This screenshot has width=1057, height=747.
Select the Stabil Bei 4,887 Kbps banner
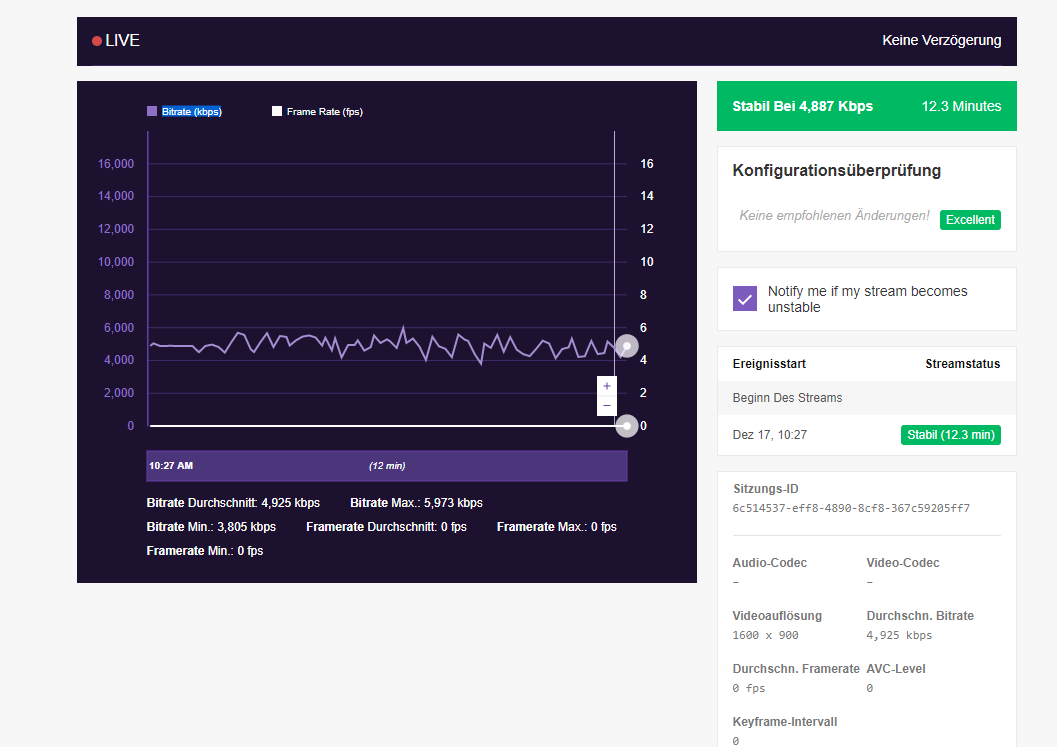coord(866,106)
